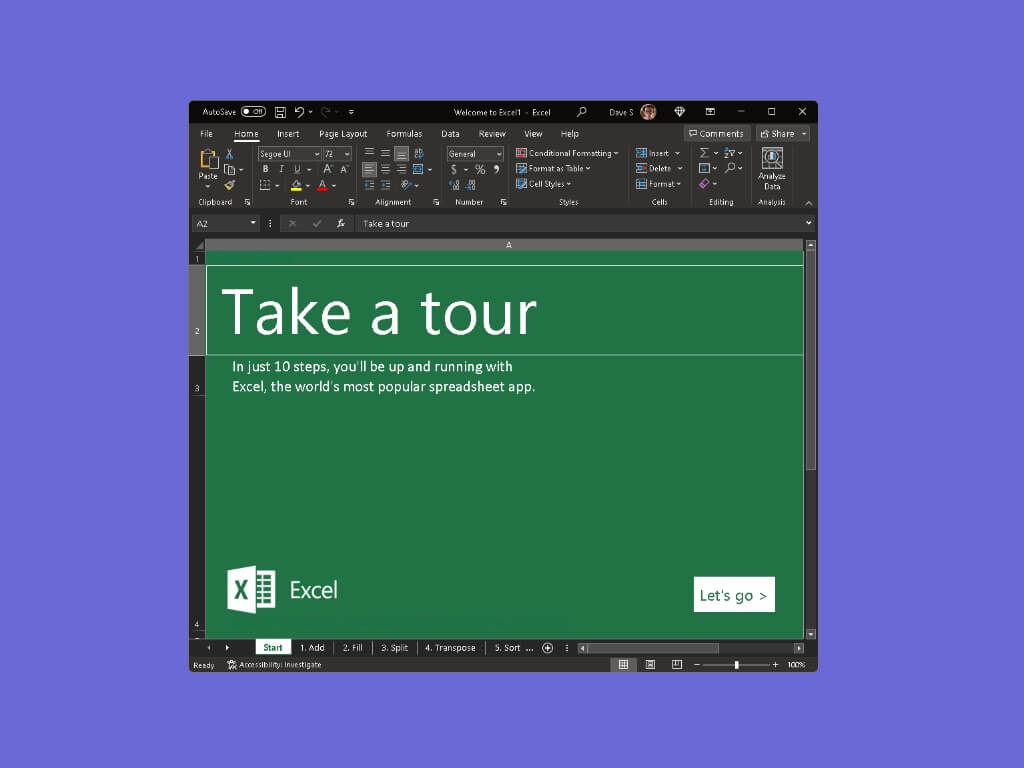1024x768 pixels.
Task: Open the '1. Add' sheet tab
Action: pyautogui.click(x=312, y=648)
